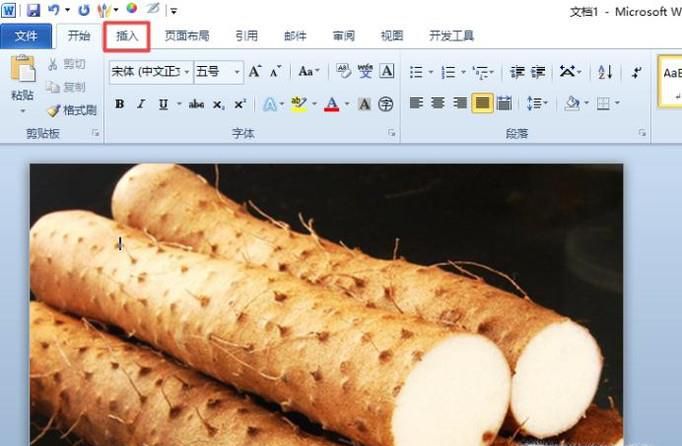Click the Subscript icon
Viewport: 682px width, 446px height.
[x=218, y=104]
